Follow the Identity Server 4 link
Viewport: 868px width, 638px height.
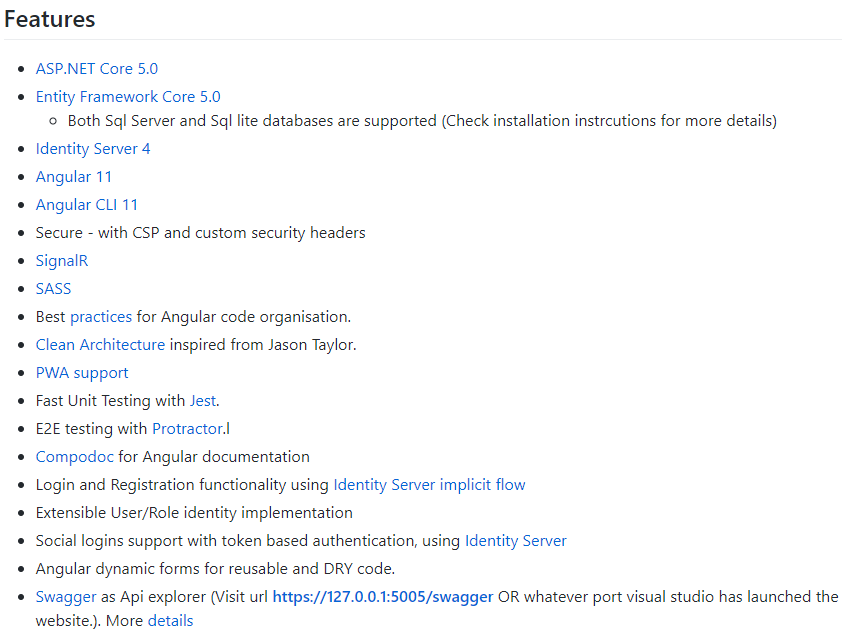93,149
